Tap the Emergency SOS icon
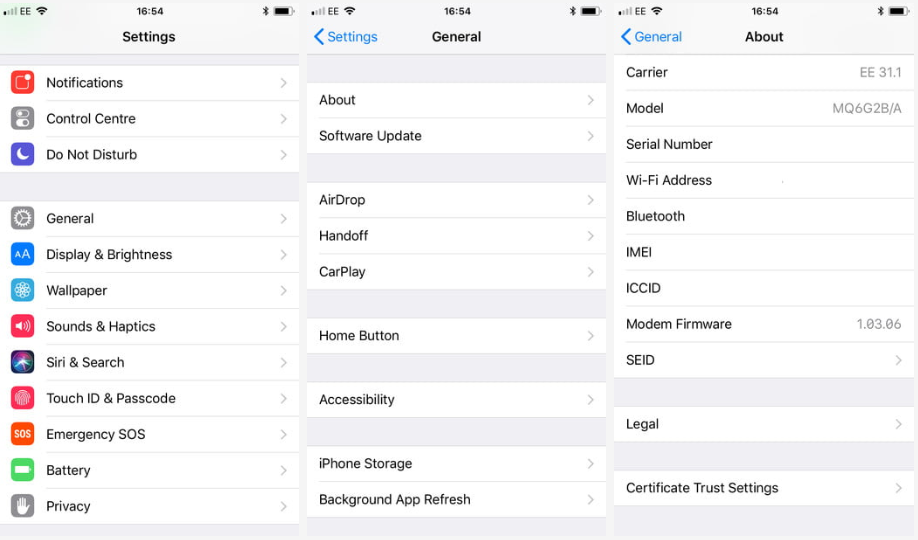 (x=22, y=434)
